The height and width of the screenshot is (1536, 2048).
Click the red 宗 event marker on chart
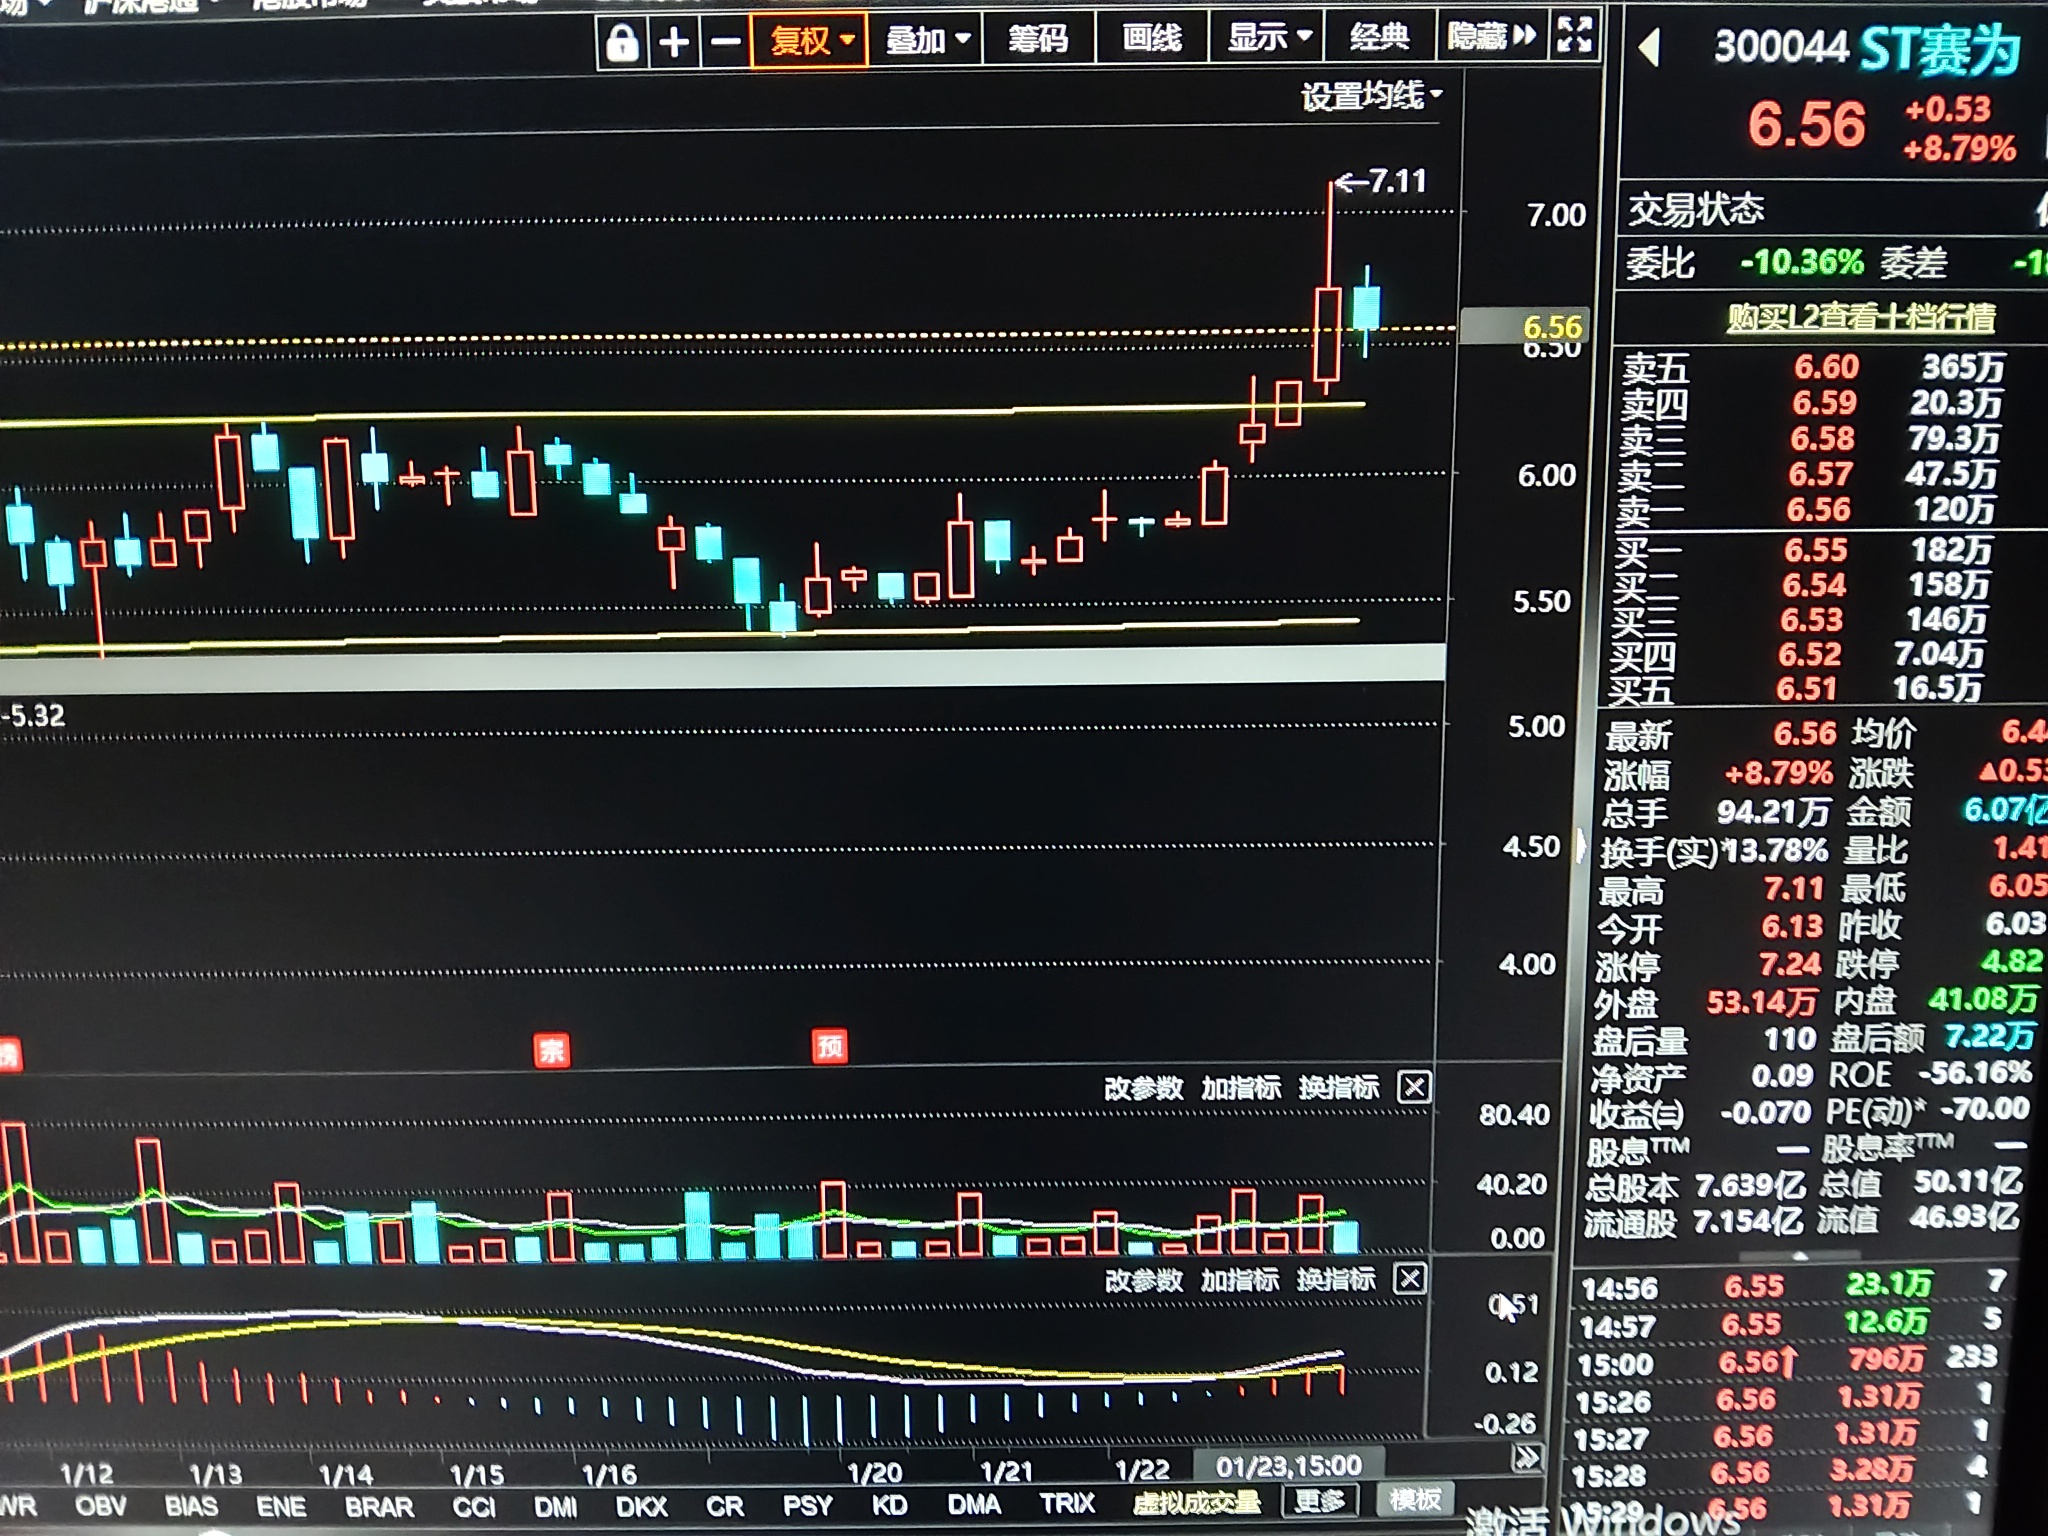coord(552,1050)
